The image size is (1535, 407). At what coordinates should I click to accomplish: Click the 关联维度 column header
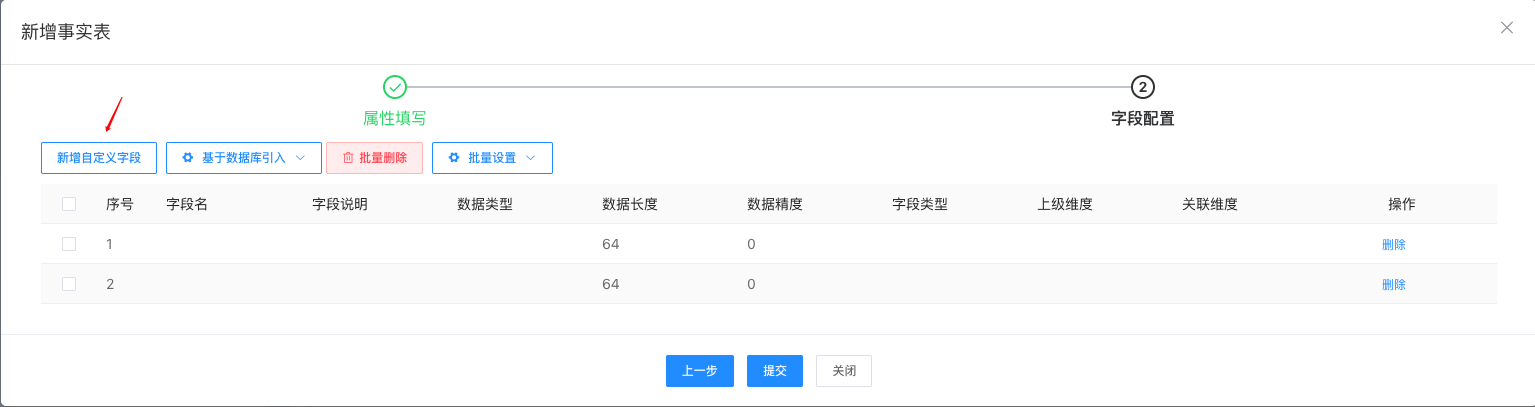coord(1210,204)
